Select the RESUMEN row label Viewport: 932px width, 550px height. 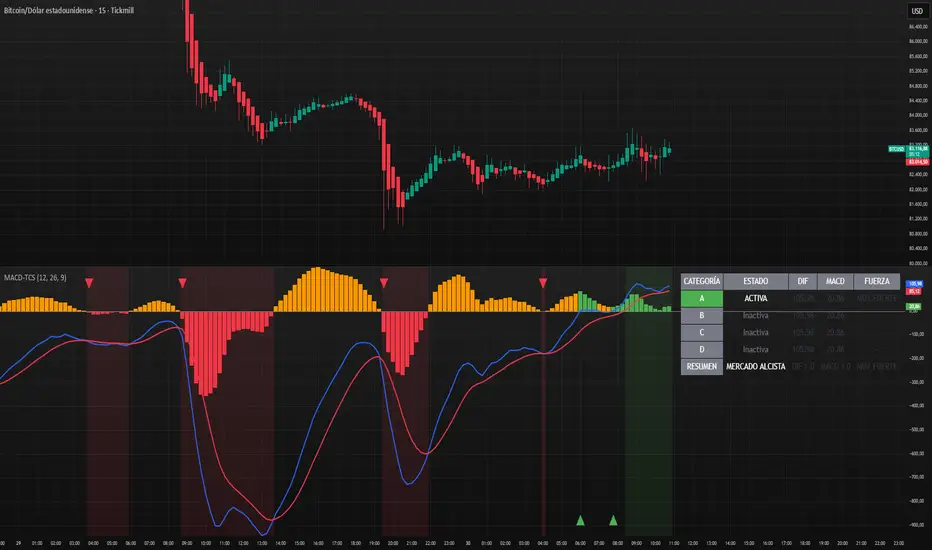tap(701, 366)
